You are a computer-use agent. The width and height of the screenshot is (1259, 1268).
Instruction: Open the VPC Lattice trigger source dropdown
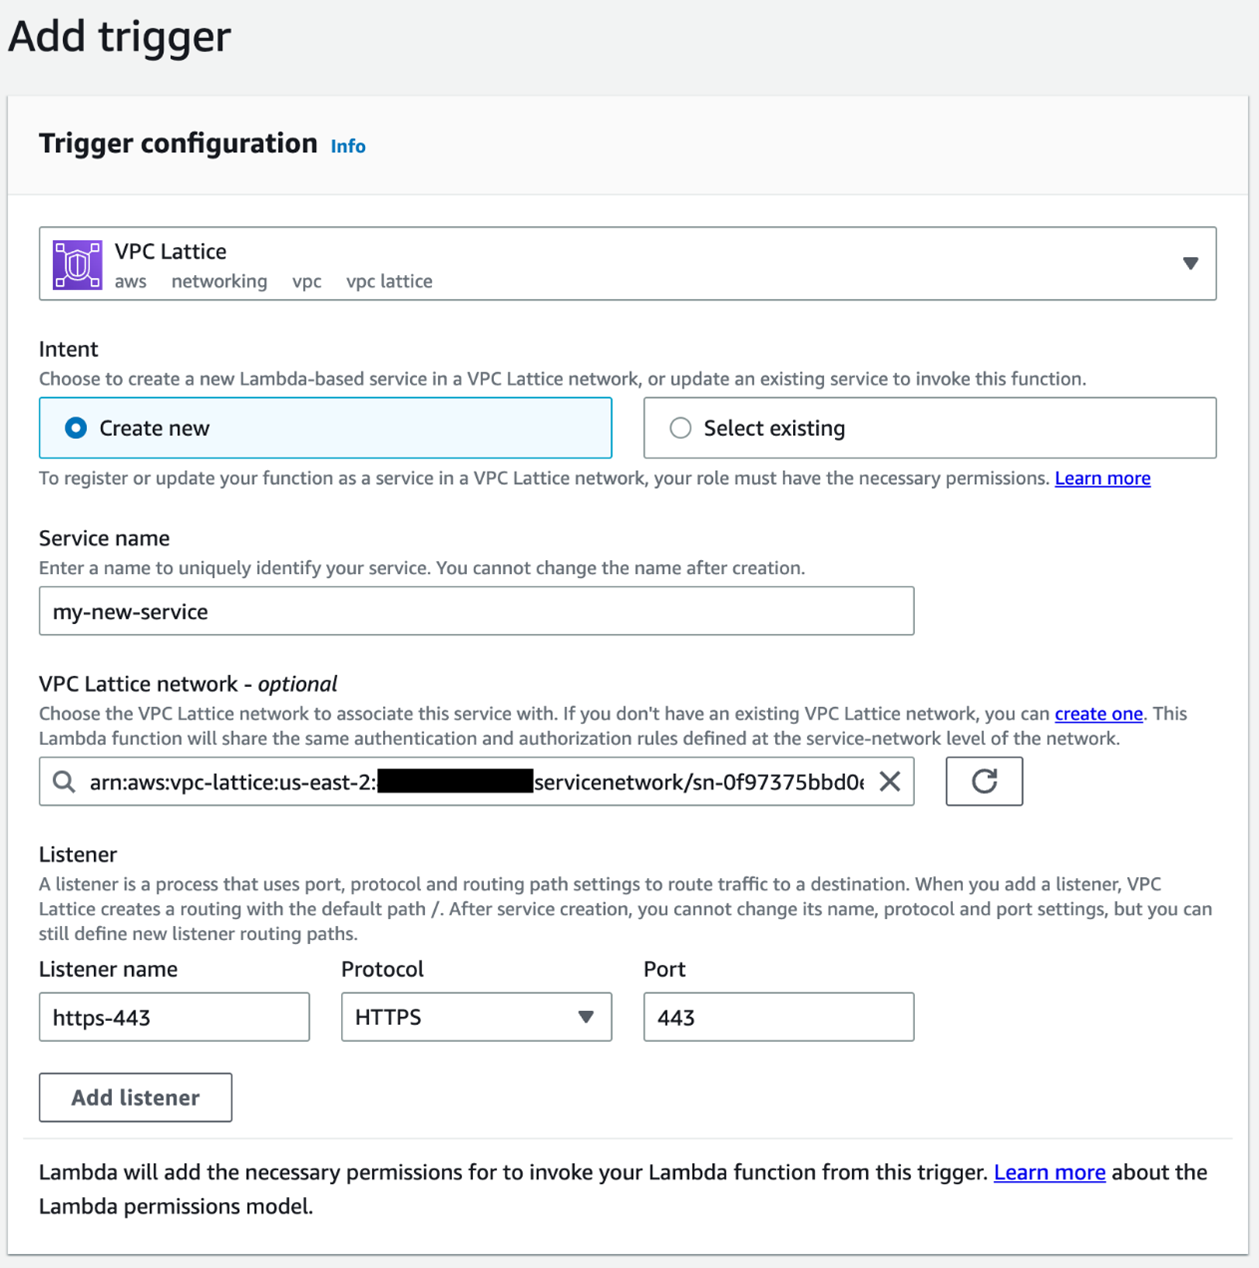(x=627, y=264)
